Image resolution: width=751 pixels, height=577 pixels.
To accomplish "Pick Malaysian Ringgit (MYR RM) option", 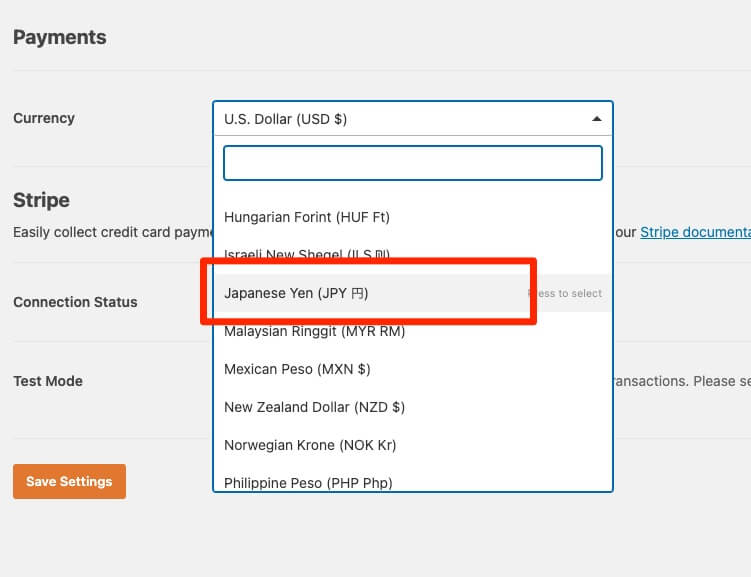I will pos(413,331).
